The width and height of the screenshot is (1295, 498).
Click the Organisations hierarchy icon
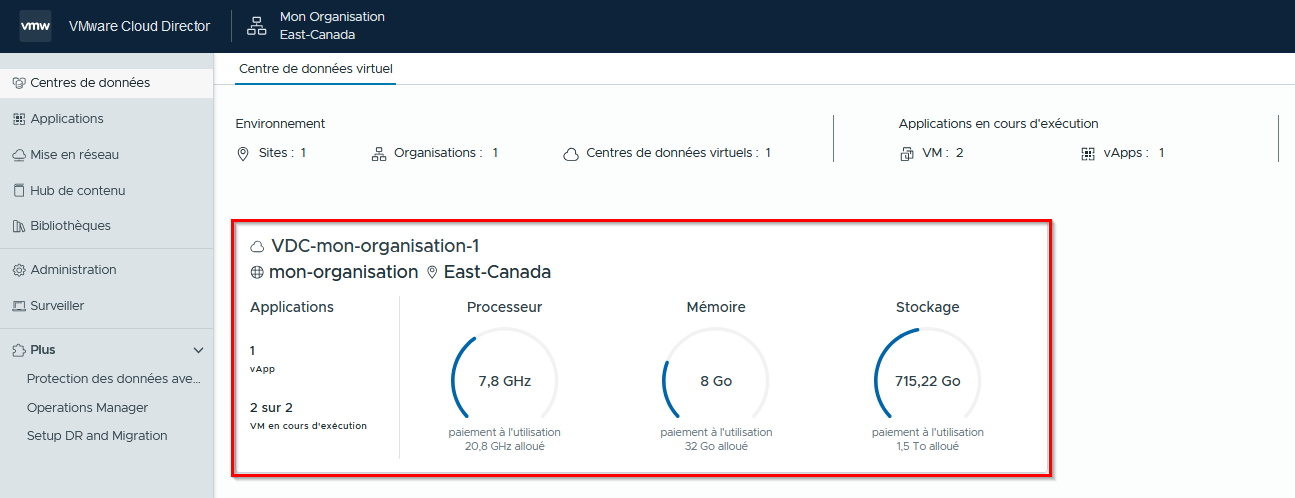coord(378,154)
